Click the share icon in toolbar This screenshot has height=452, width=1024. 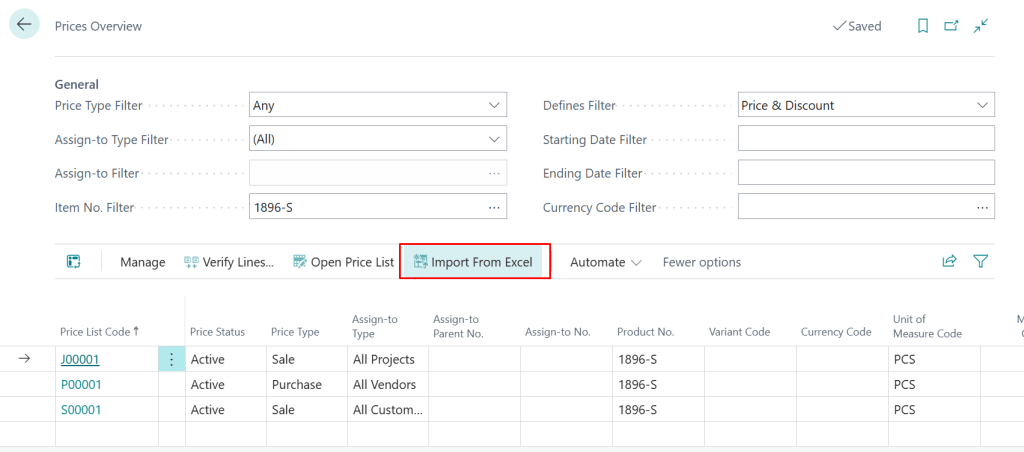[x=949, y=262]
